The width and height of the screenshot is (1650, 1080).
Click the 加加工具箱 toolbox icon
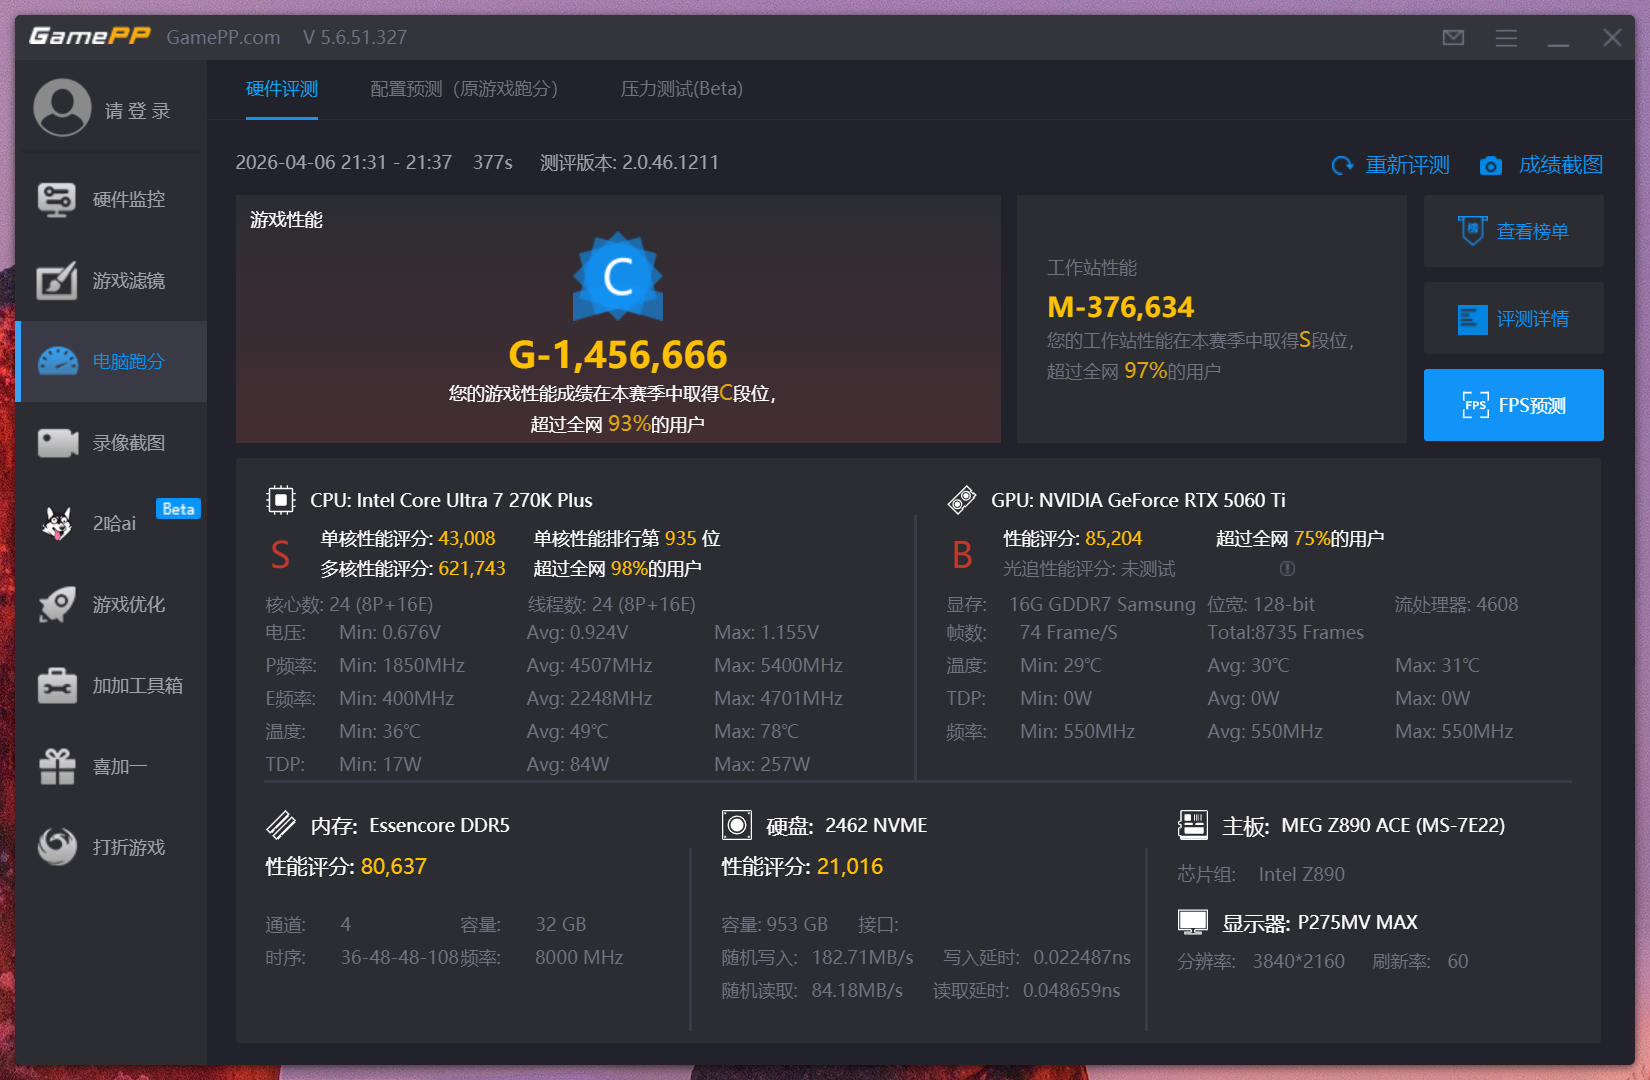tap(57, 686)
